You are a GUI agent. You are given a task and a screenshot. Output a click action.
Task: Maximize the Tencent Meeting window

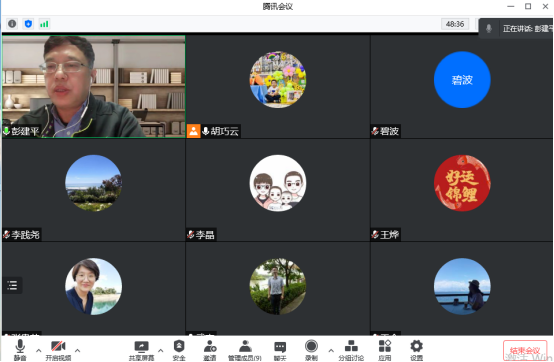(528, 6)
